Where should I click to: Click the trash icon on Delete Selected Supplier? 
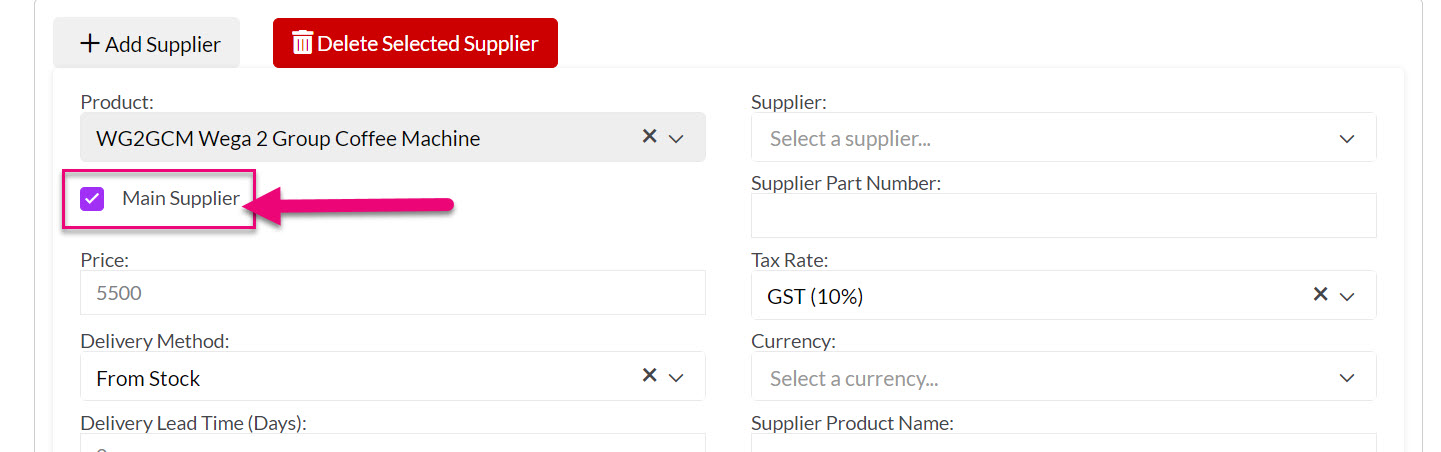tap(302, 42)
